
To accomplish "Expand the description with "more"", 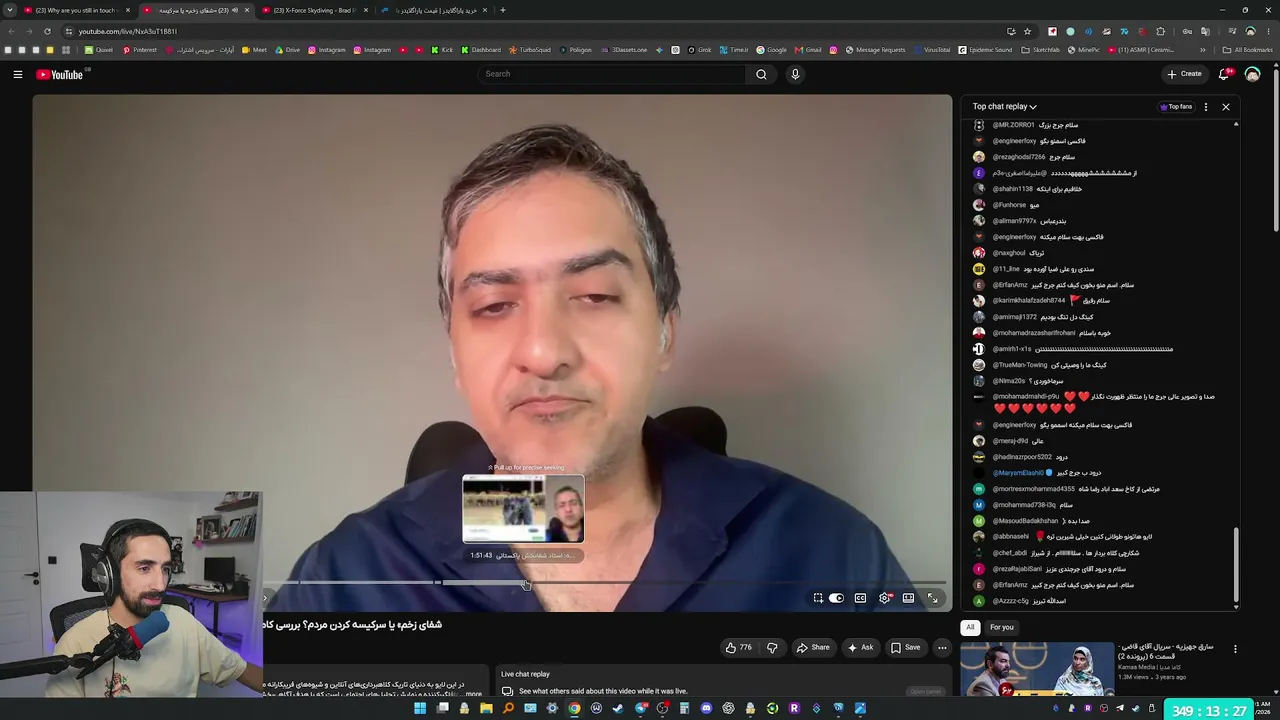I will tap(473, 693).
